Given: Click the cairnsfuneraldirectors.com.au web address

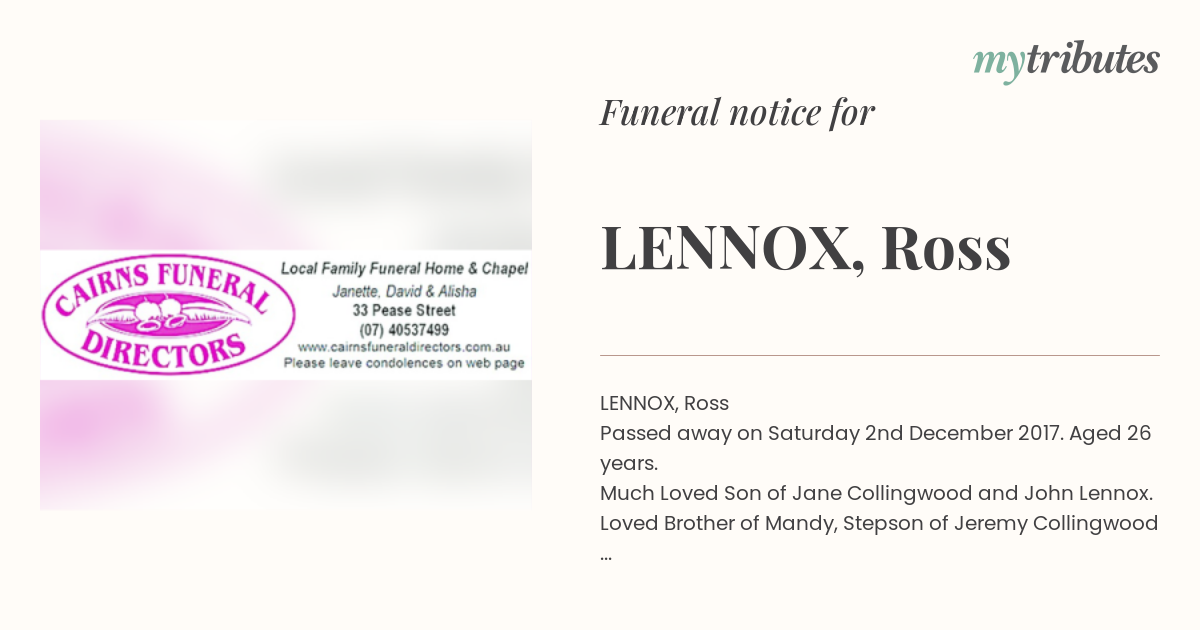Looking at the screenshot, I should pos(404,346).
